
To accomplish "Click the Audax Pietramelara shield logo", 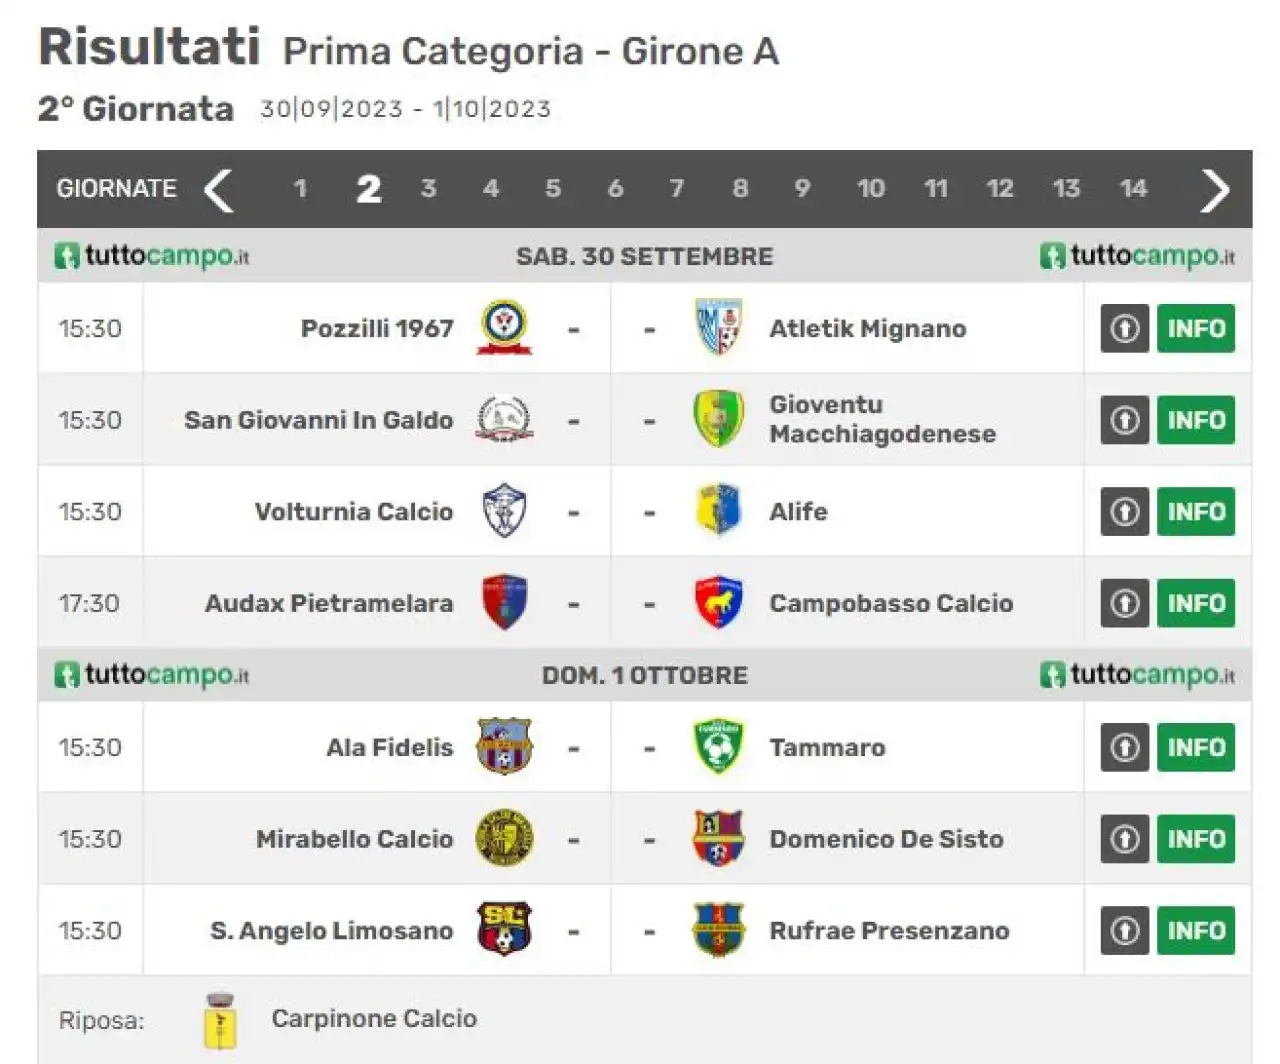I will (504, 603).
